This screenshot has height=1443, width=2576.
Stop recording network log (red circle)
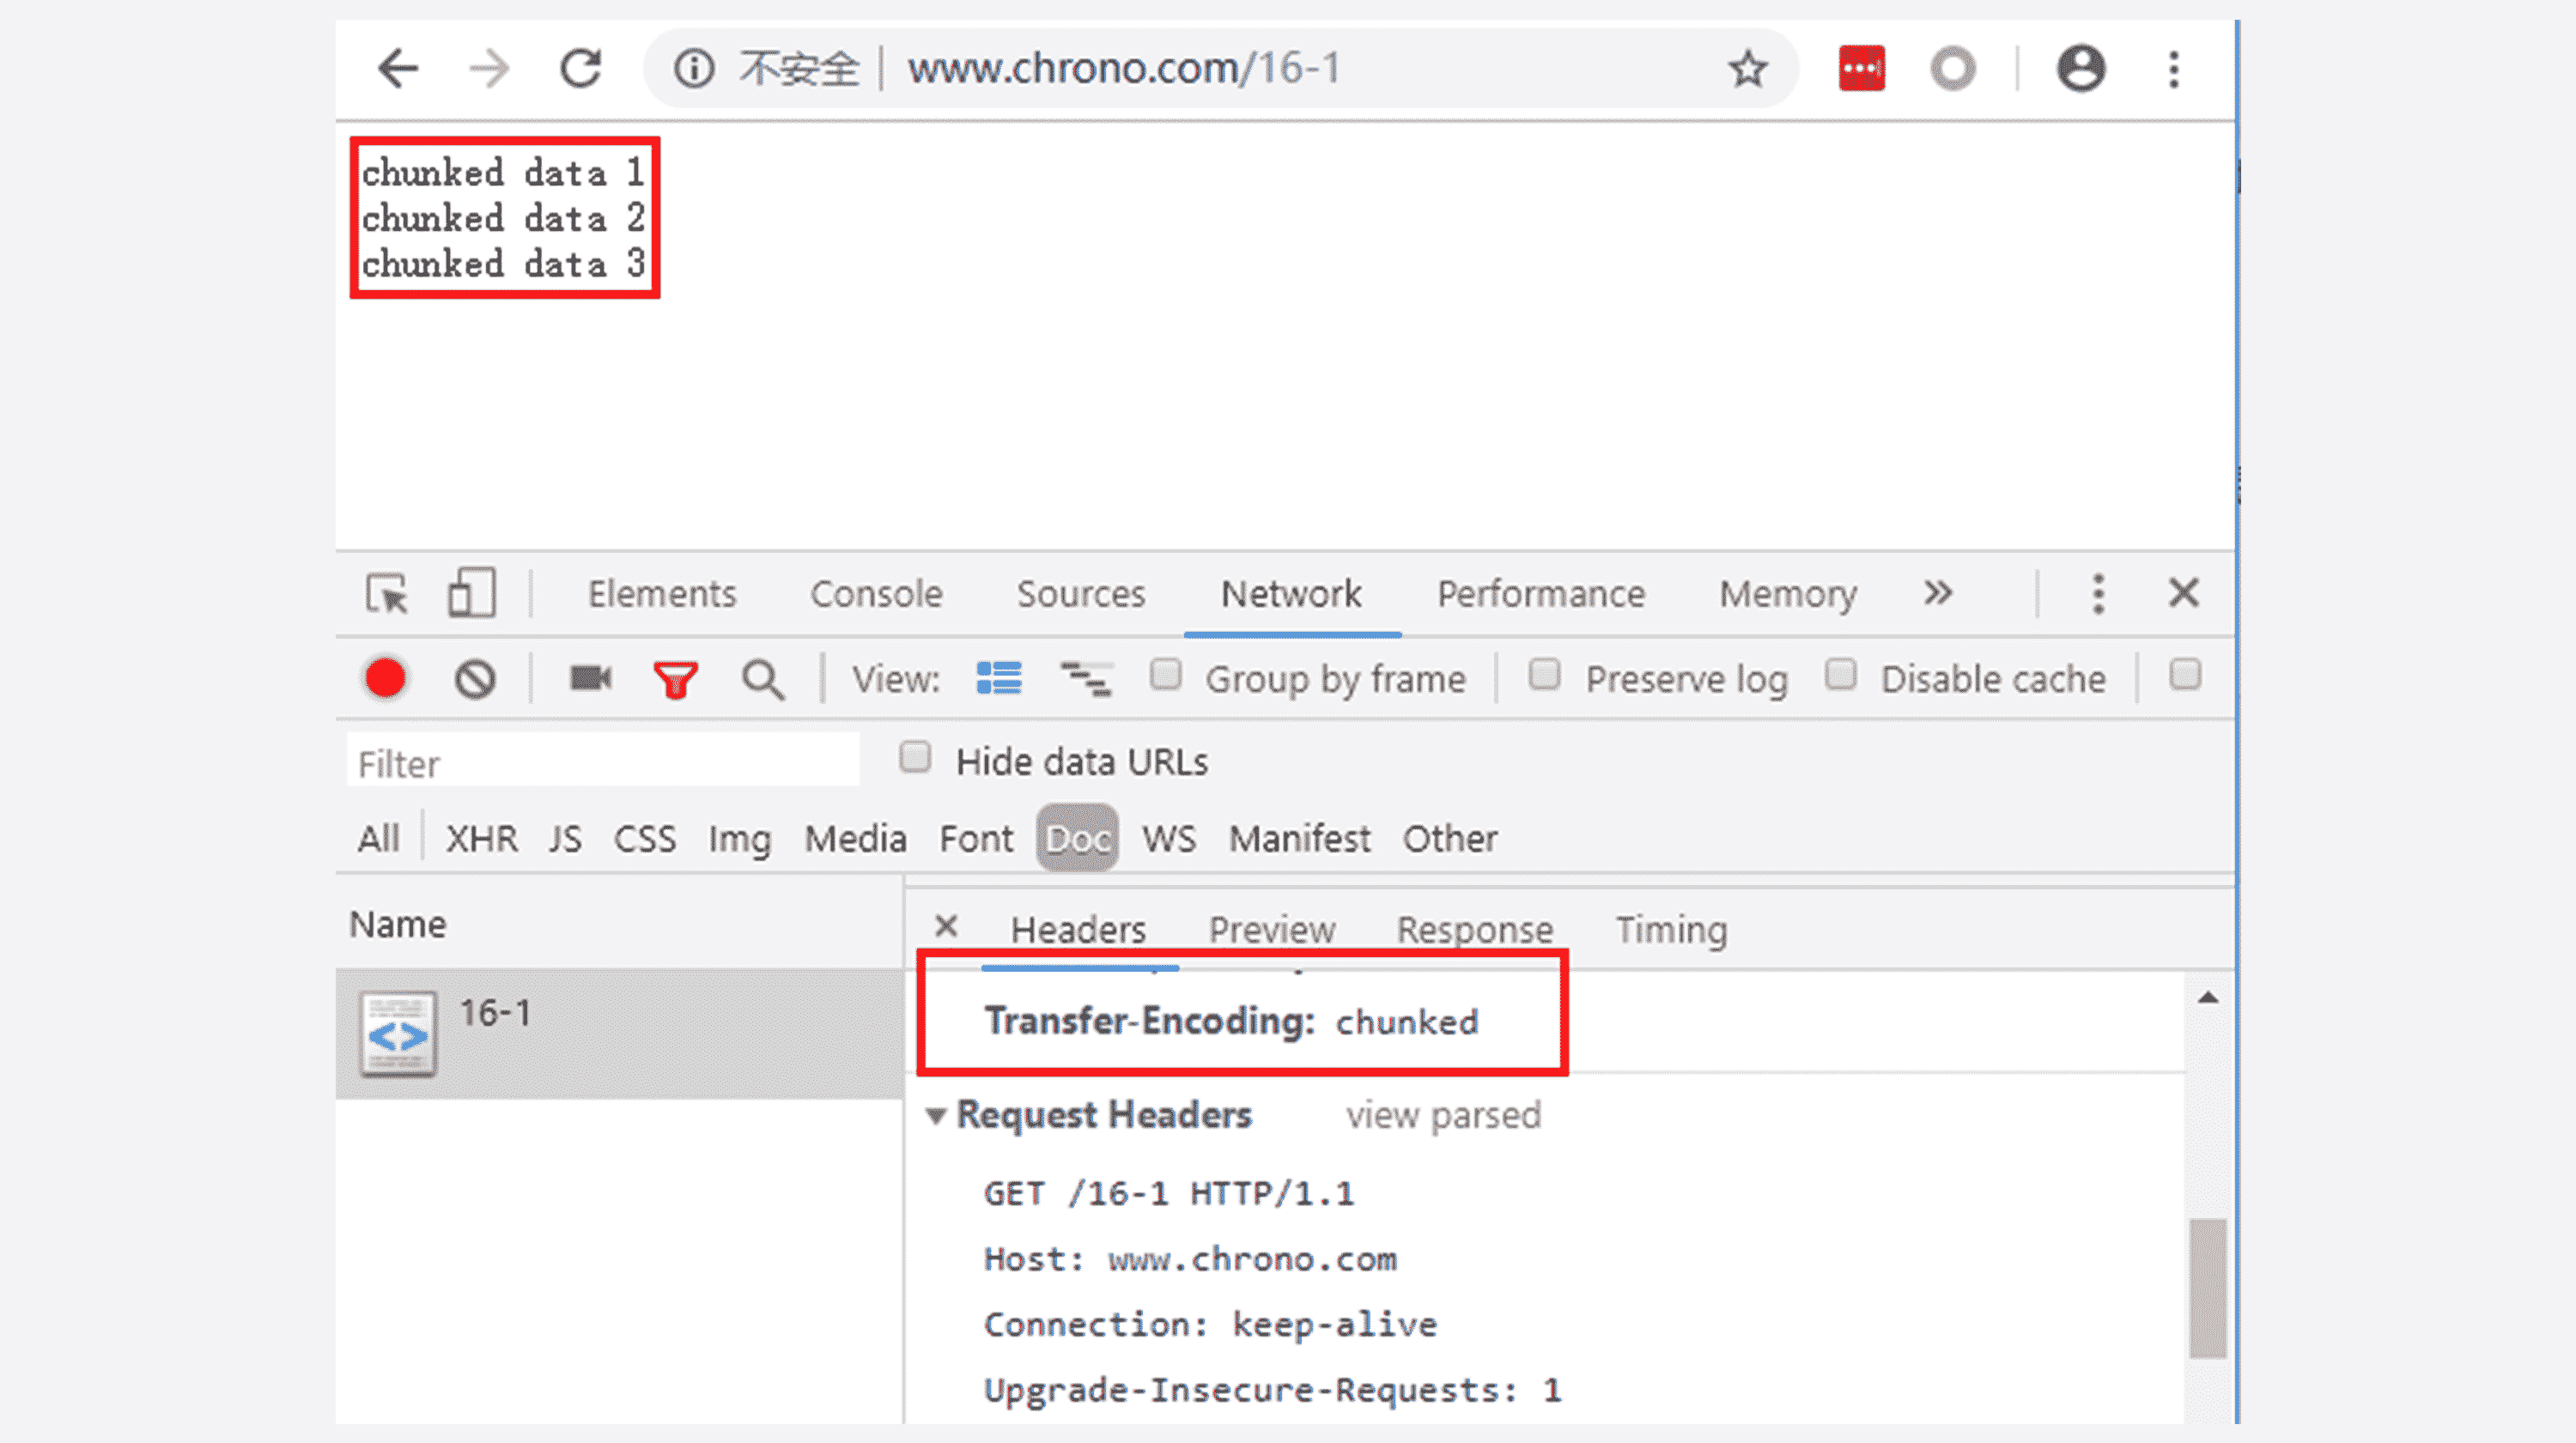385,679
